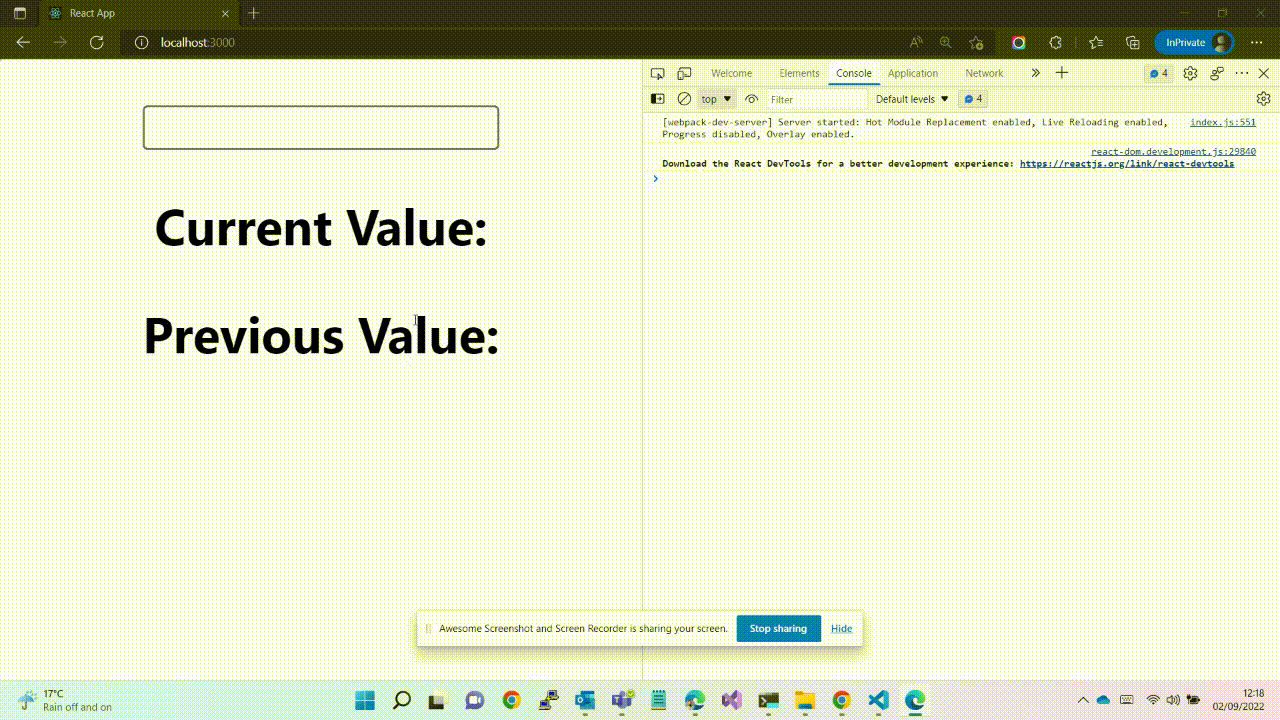Open the 'top' frame context dropdown

tap(715, 99)
